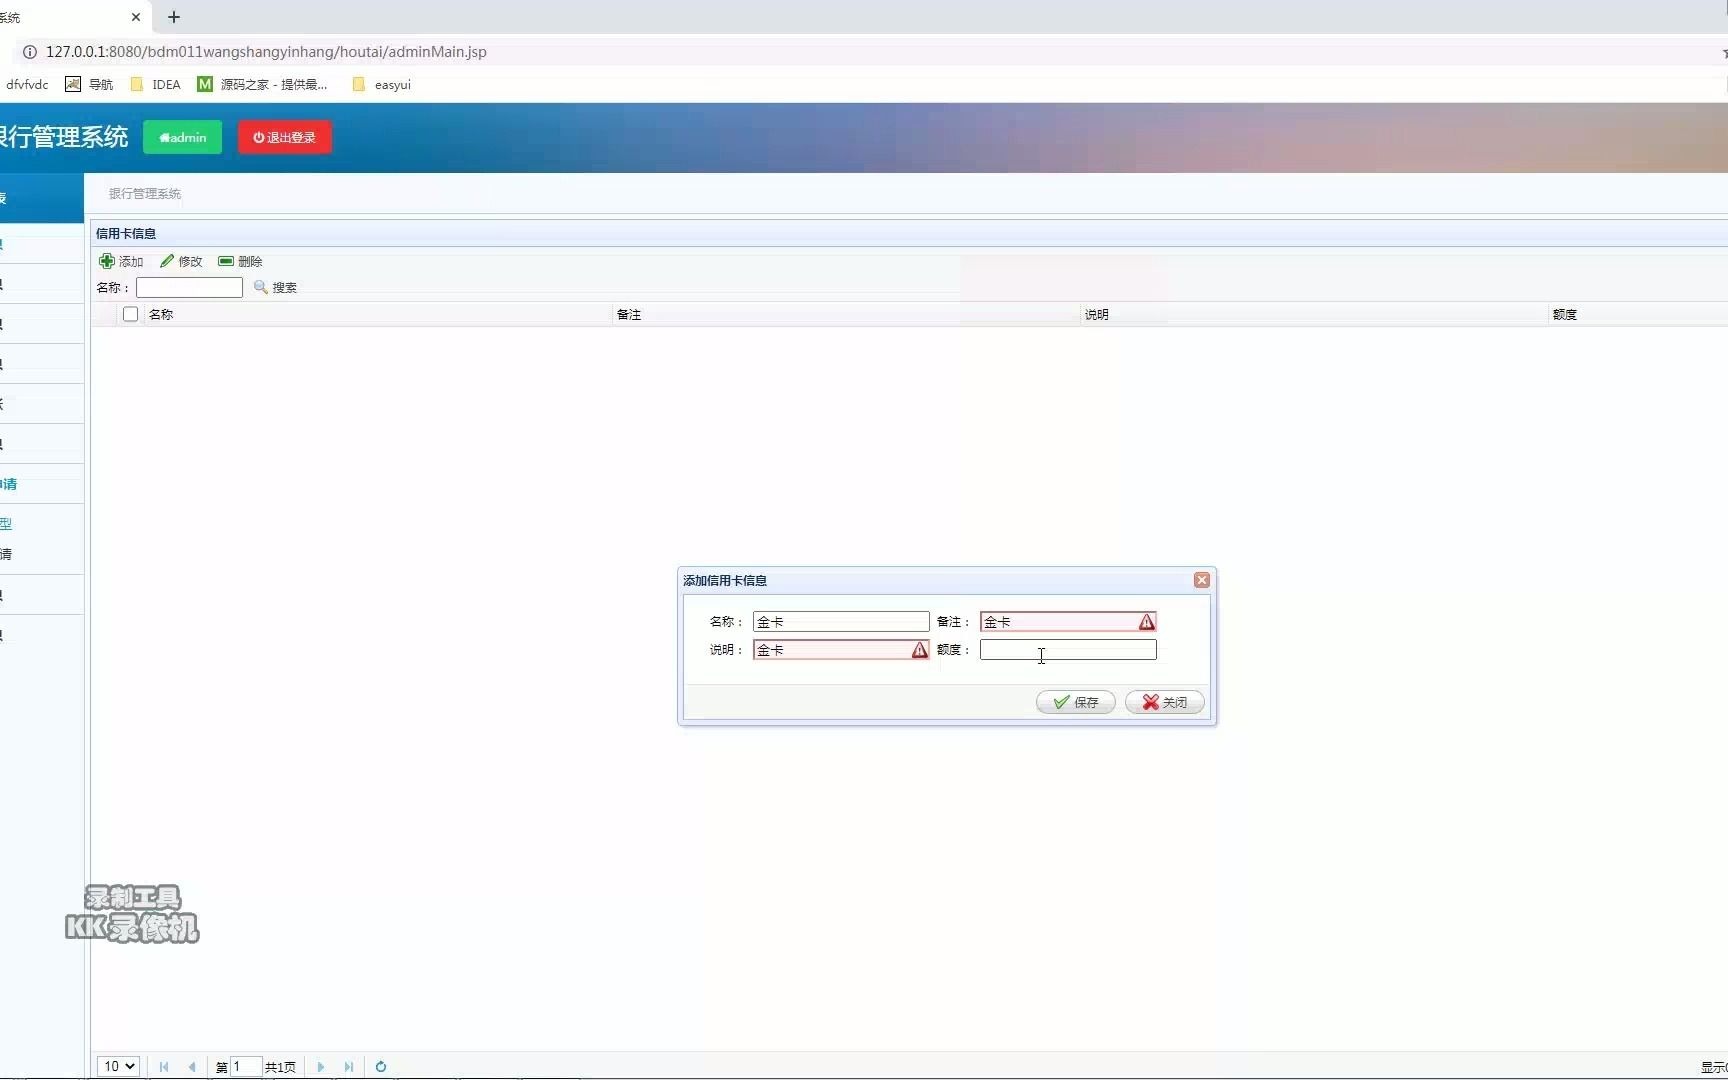
Task: Click warning icon in 备注 field
Action: click(x=1147, y=622)
